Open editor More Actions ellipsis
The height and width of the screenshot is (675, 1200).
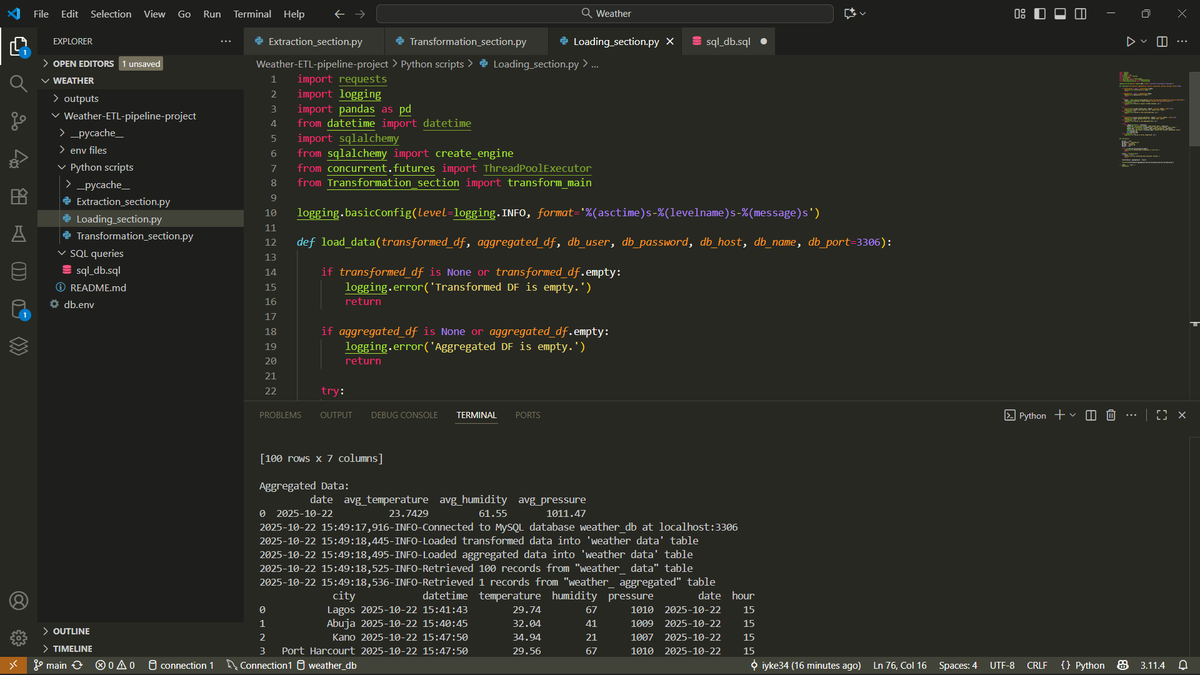click(x=1182, y=42)
